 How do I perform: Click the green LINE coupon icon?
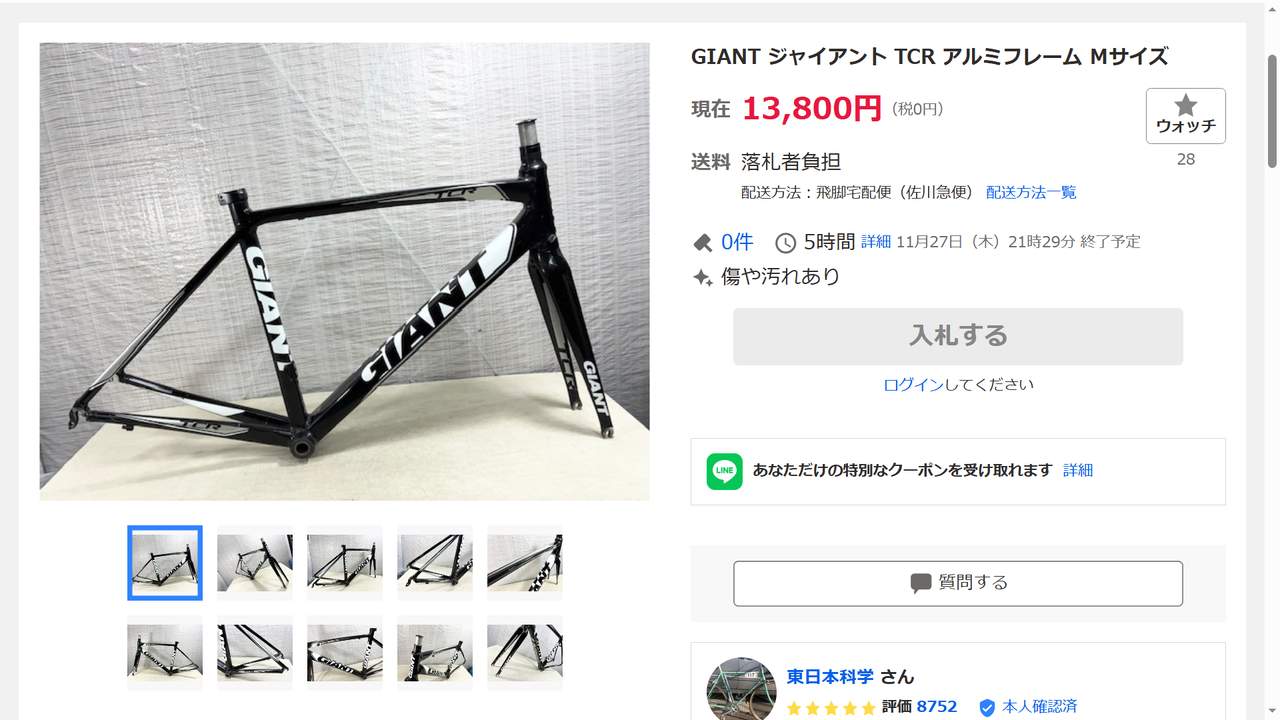[724, 471]
